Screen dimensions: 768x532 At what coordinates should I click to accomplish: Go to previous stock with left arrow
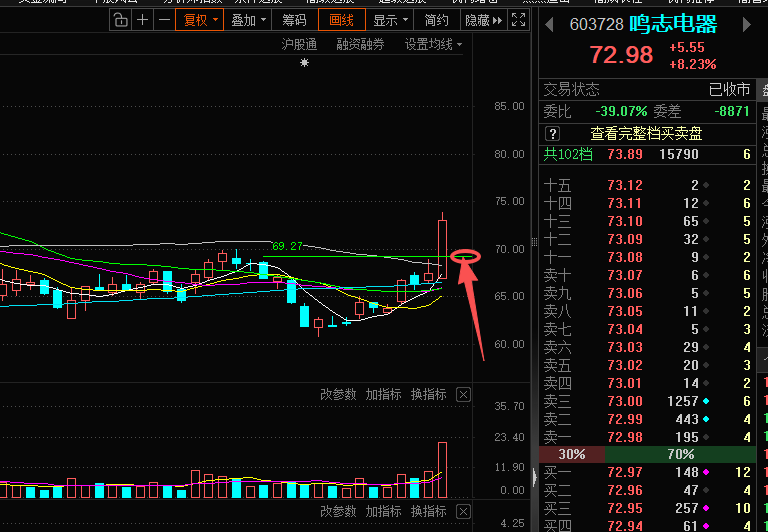pos(550,24)
